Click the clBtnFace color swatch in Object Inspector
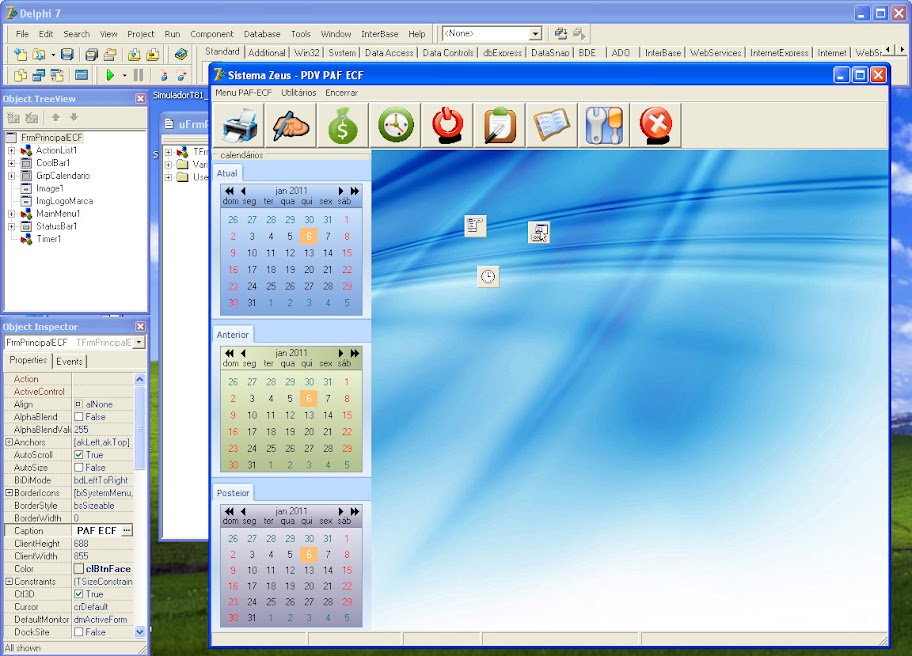This screenshot has width=912, height=656. click(79, 569)
